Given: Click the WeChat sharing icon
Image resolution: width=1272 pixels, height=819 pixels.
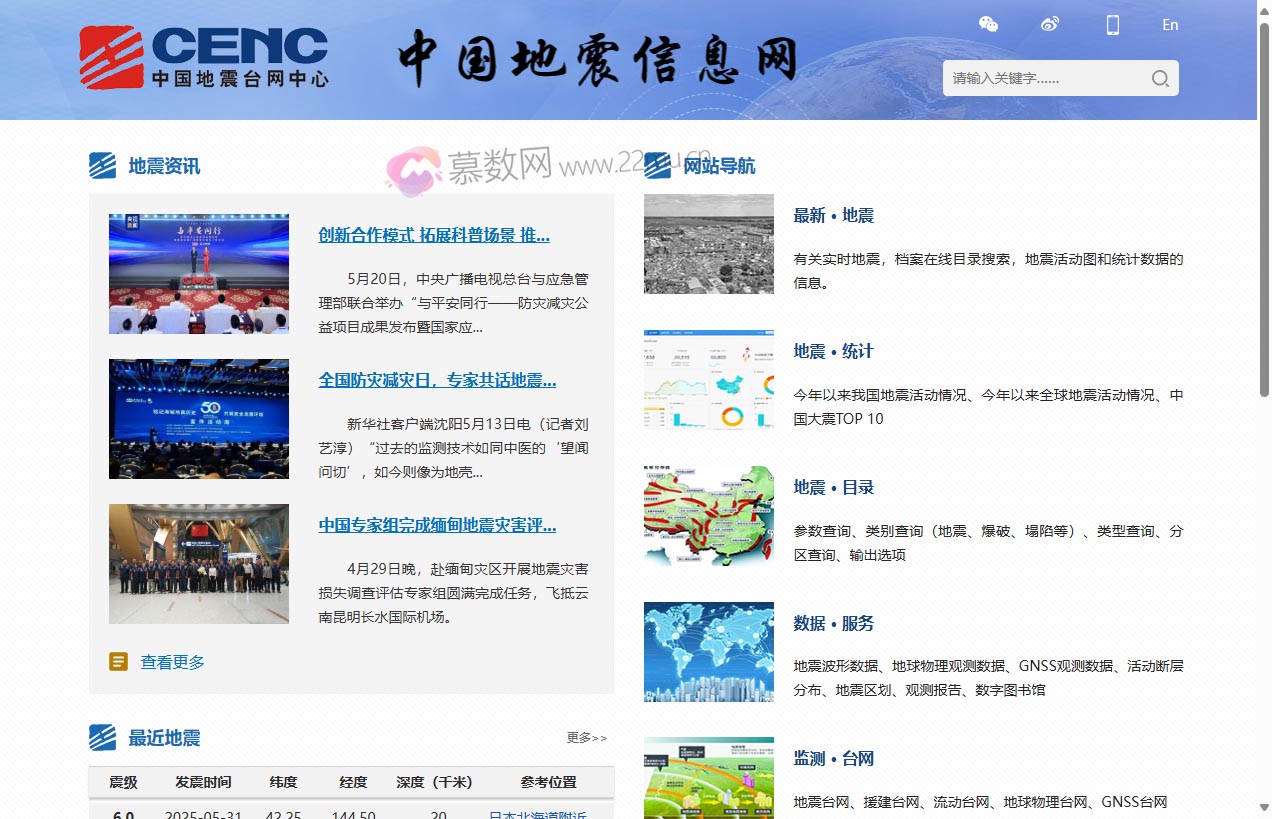Looking at the screenshot, I should click(988, 24).
